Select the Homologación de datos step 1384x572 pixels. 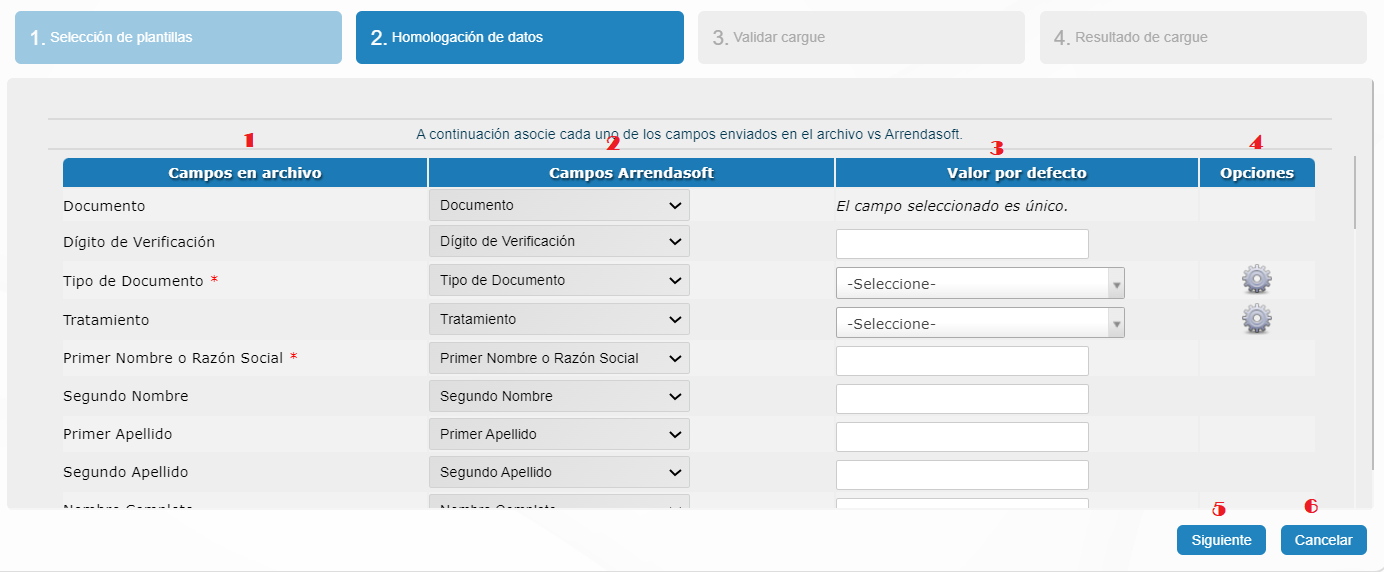[x=519, y=38]
